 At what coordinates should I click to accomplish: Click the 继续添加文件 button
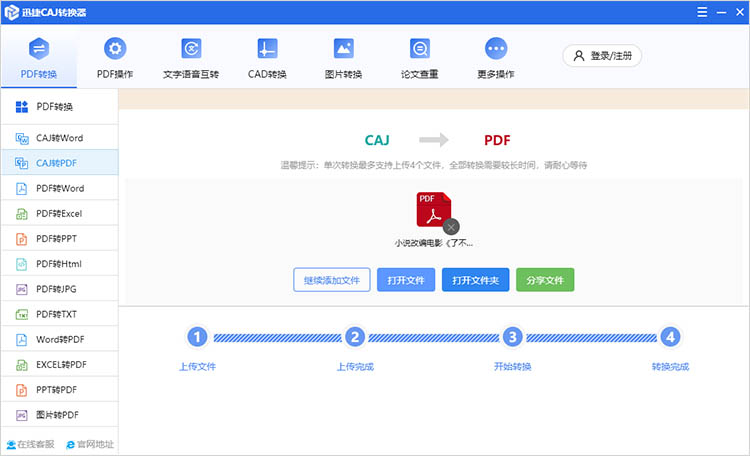pyautogui.click(x=331, y=280)
